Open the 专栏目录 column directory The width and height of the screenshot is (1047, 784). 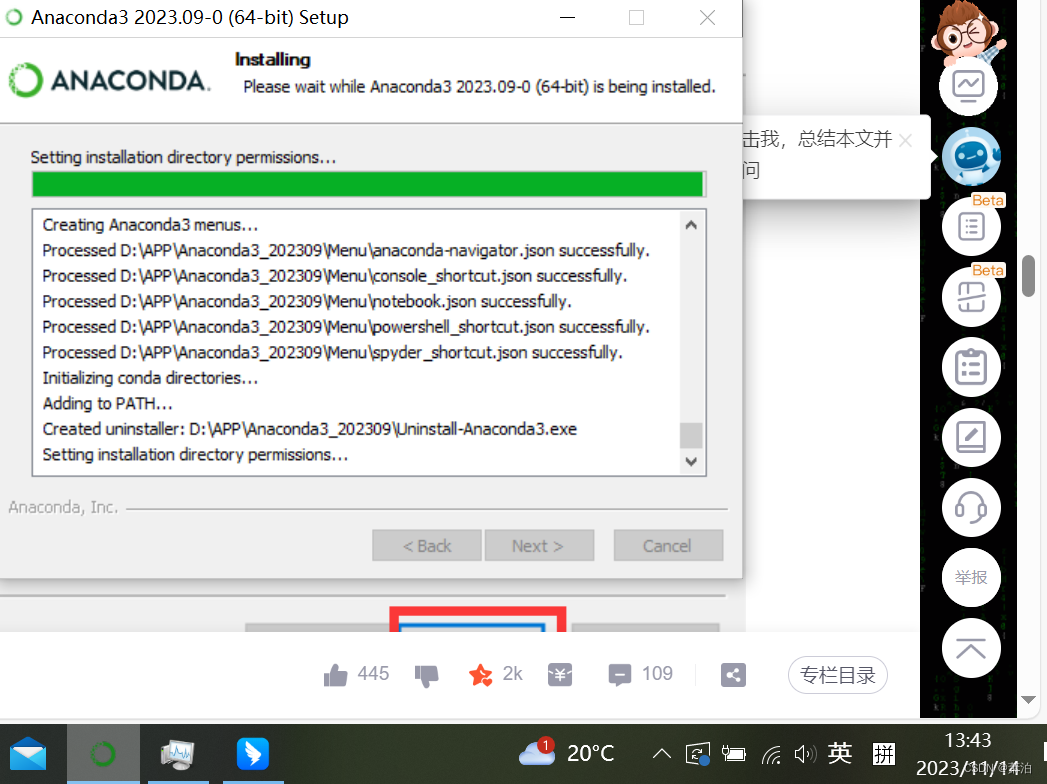click(x=837, y=675)
